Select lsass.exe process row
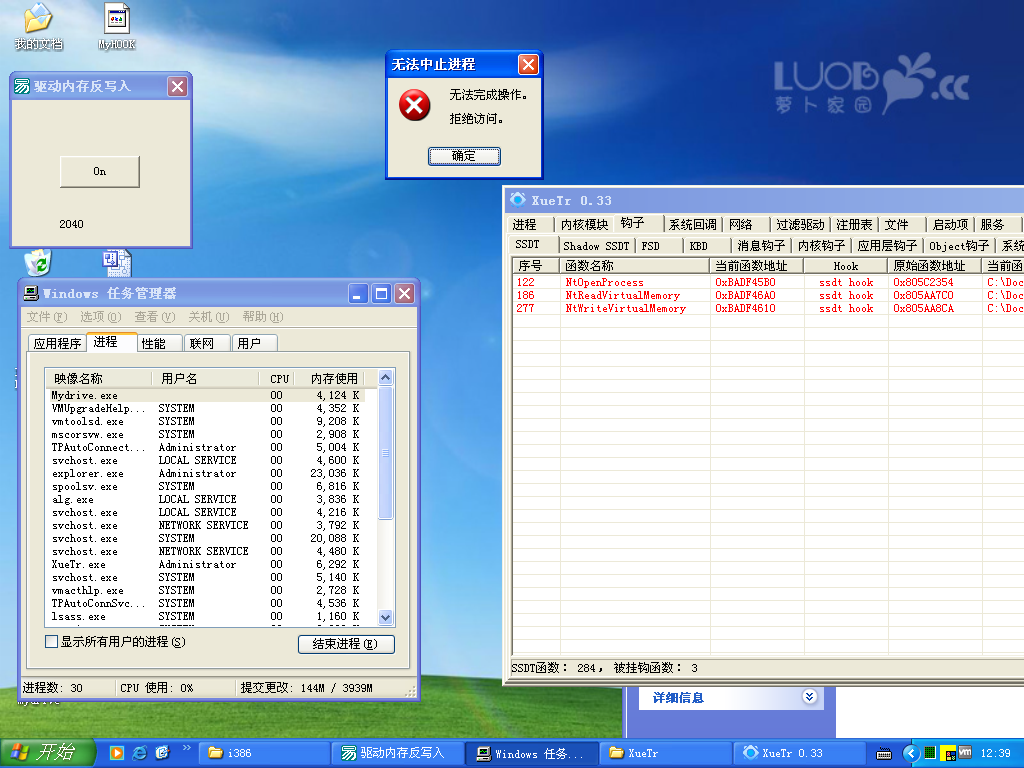Screen dimensions: 1024x768 (207, 616)
